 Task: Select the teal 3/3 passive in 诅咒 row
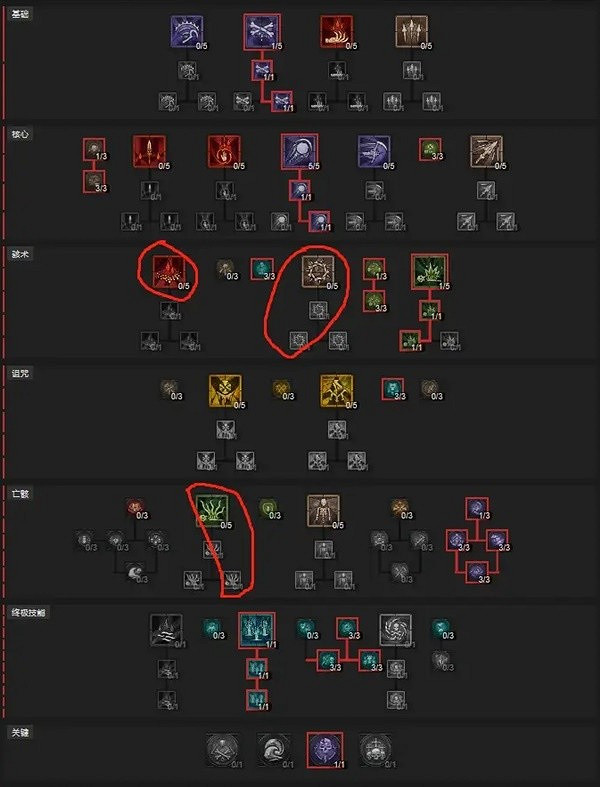tap(393, 389)
